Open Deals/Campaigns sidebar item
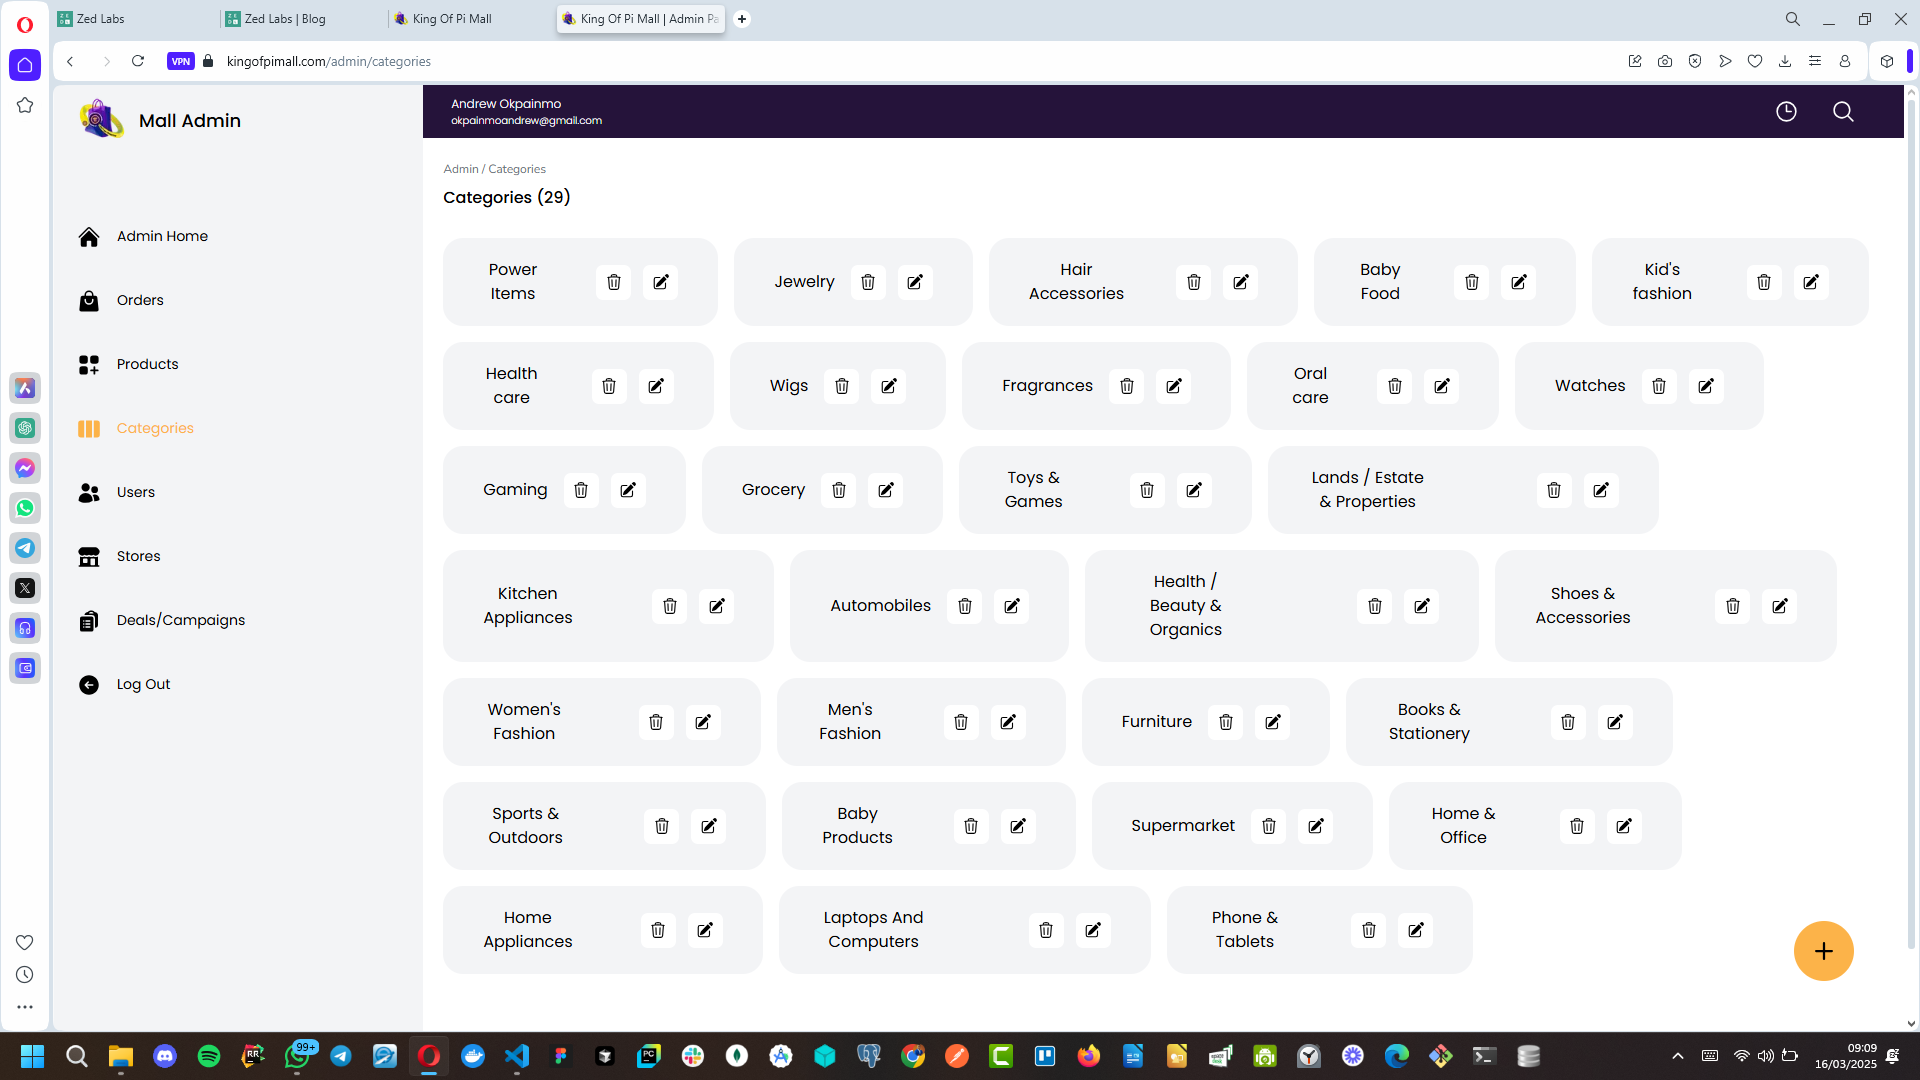This screenshot has height=1080, width=1920. (x=180, y=620)
